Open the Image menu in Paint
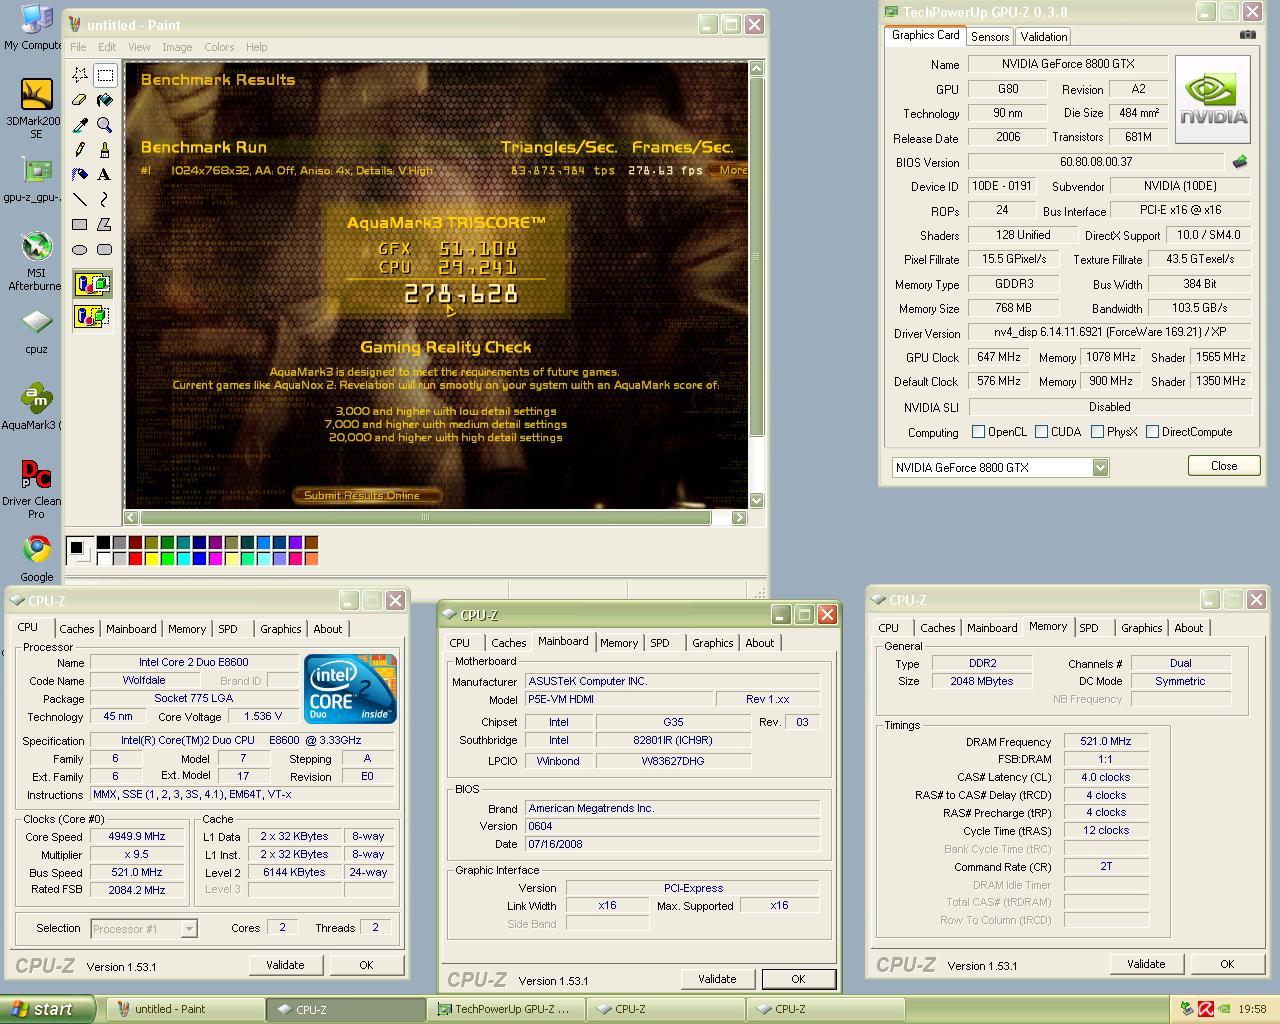The height and width of the screenshot is (1024, 1280). [x=177, y=47]
